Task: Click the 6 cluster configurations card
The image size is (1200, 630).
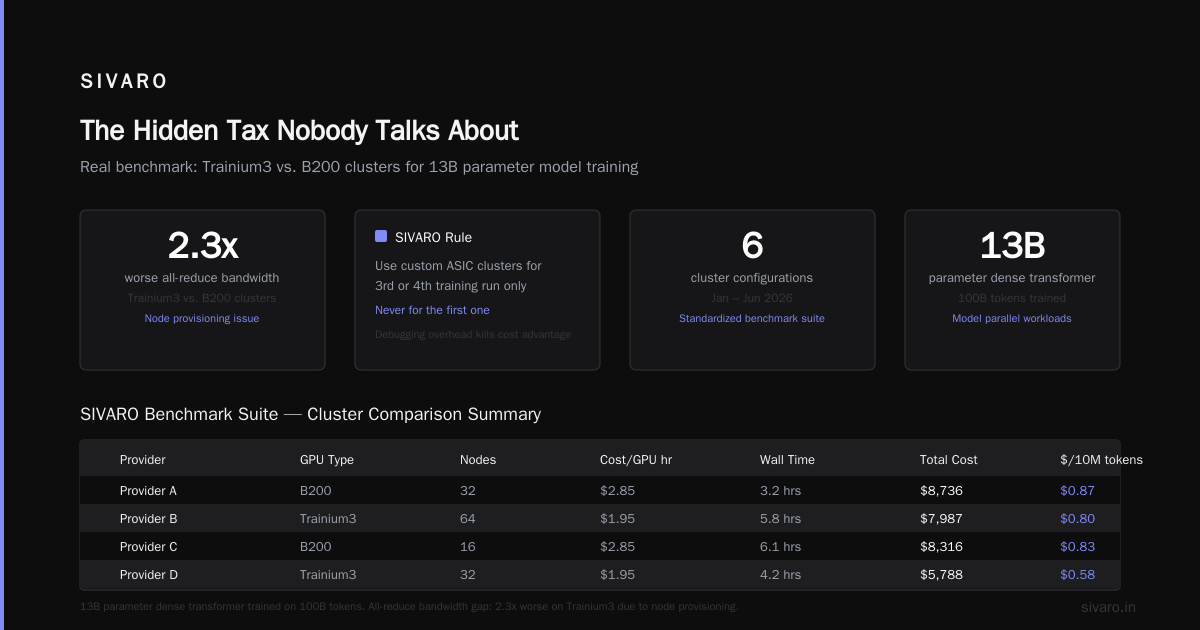Action: coord(752,290)
